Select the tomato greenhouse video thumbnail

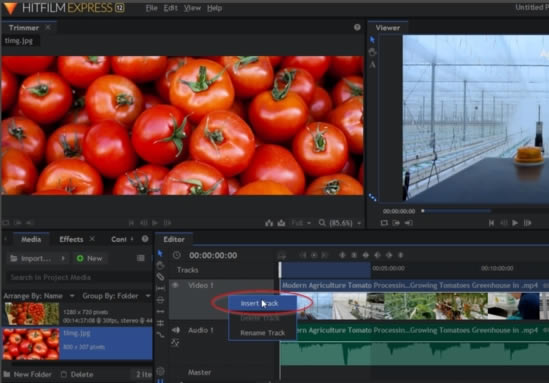tap(32, 314)
